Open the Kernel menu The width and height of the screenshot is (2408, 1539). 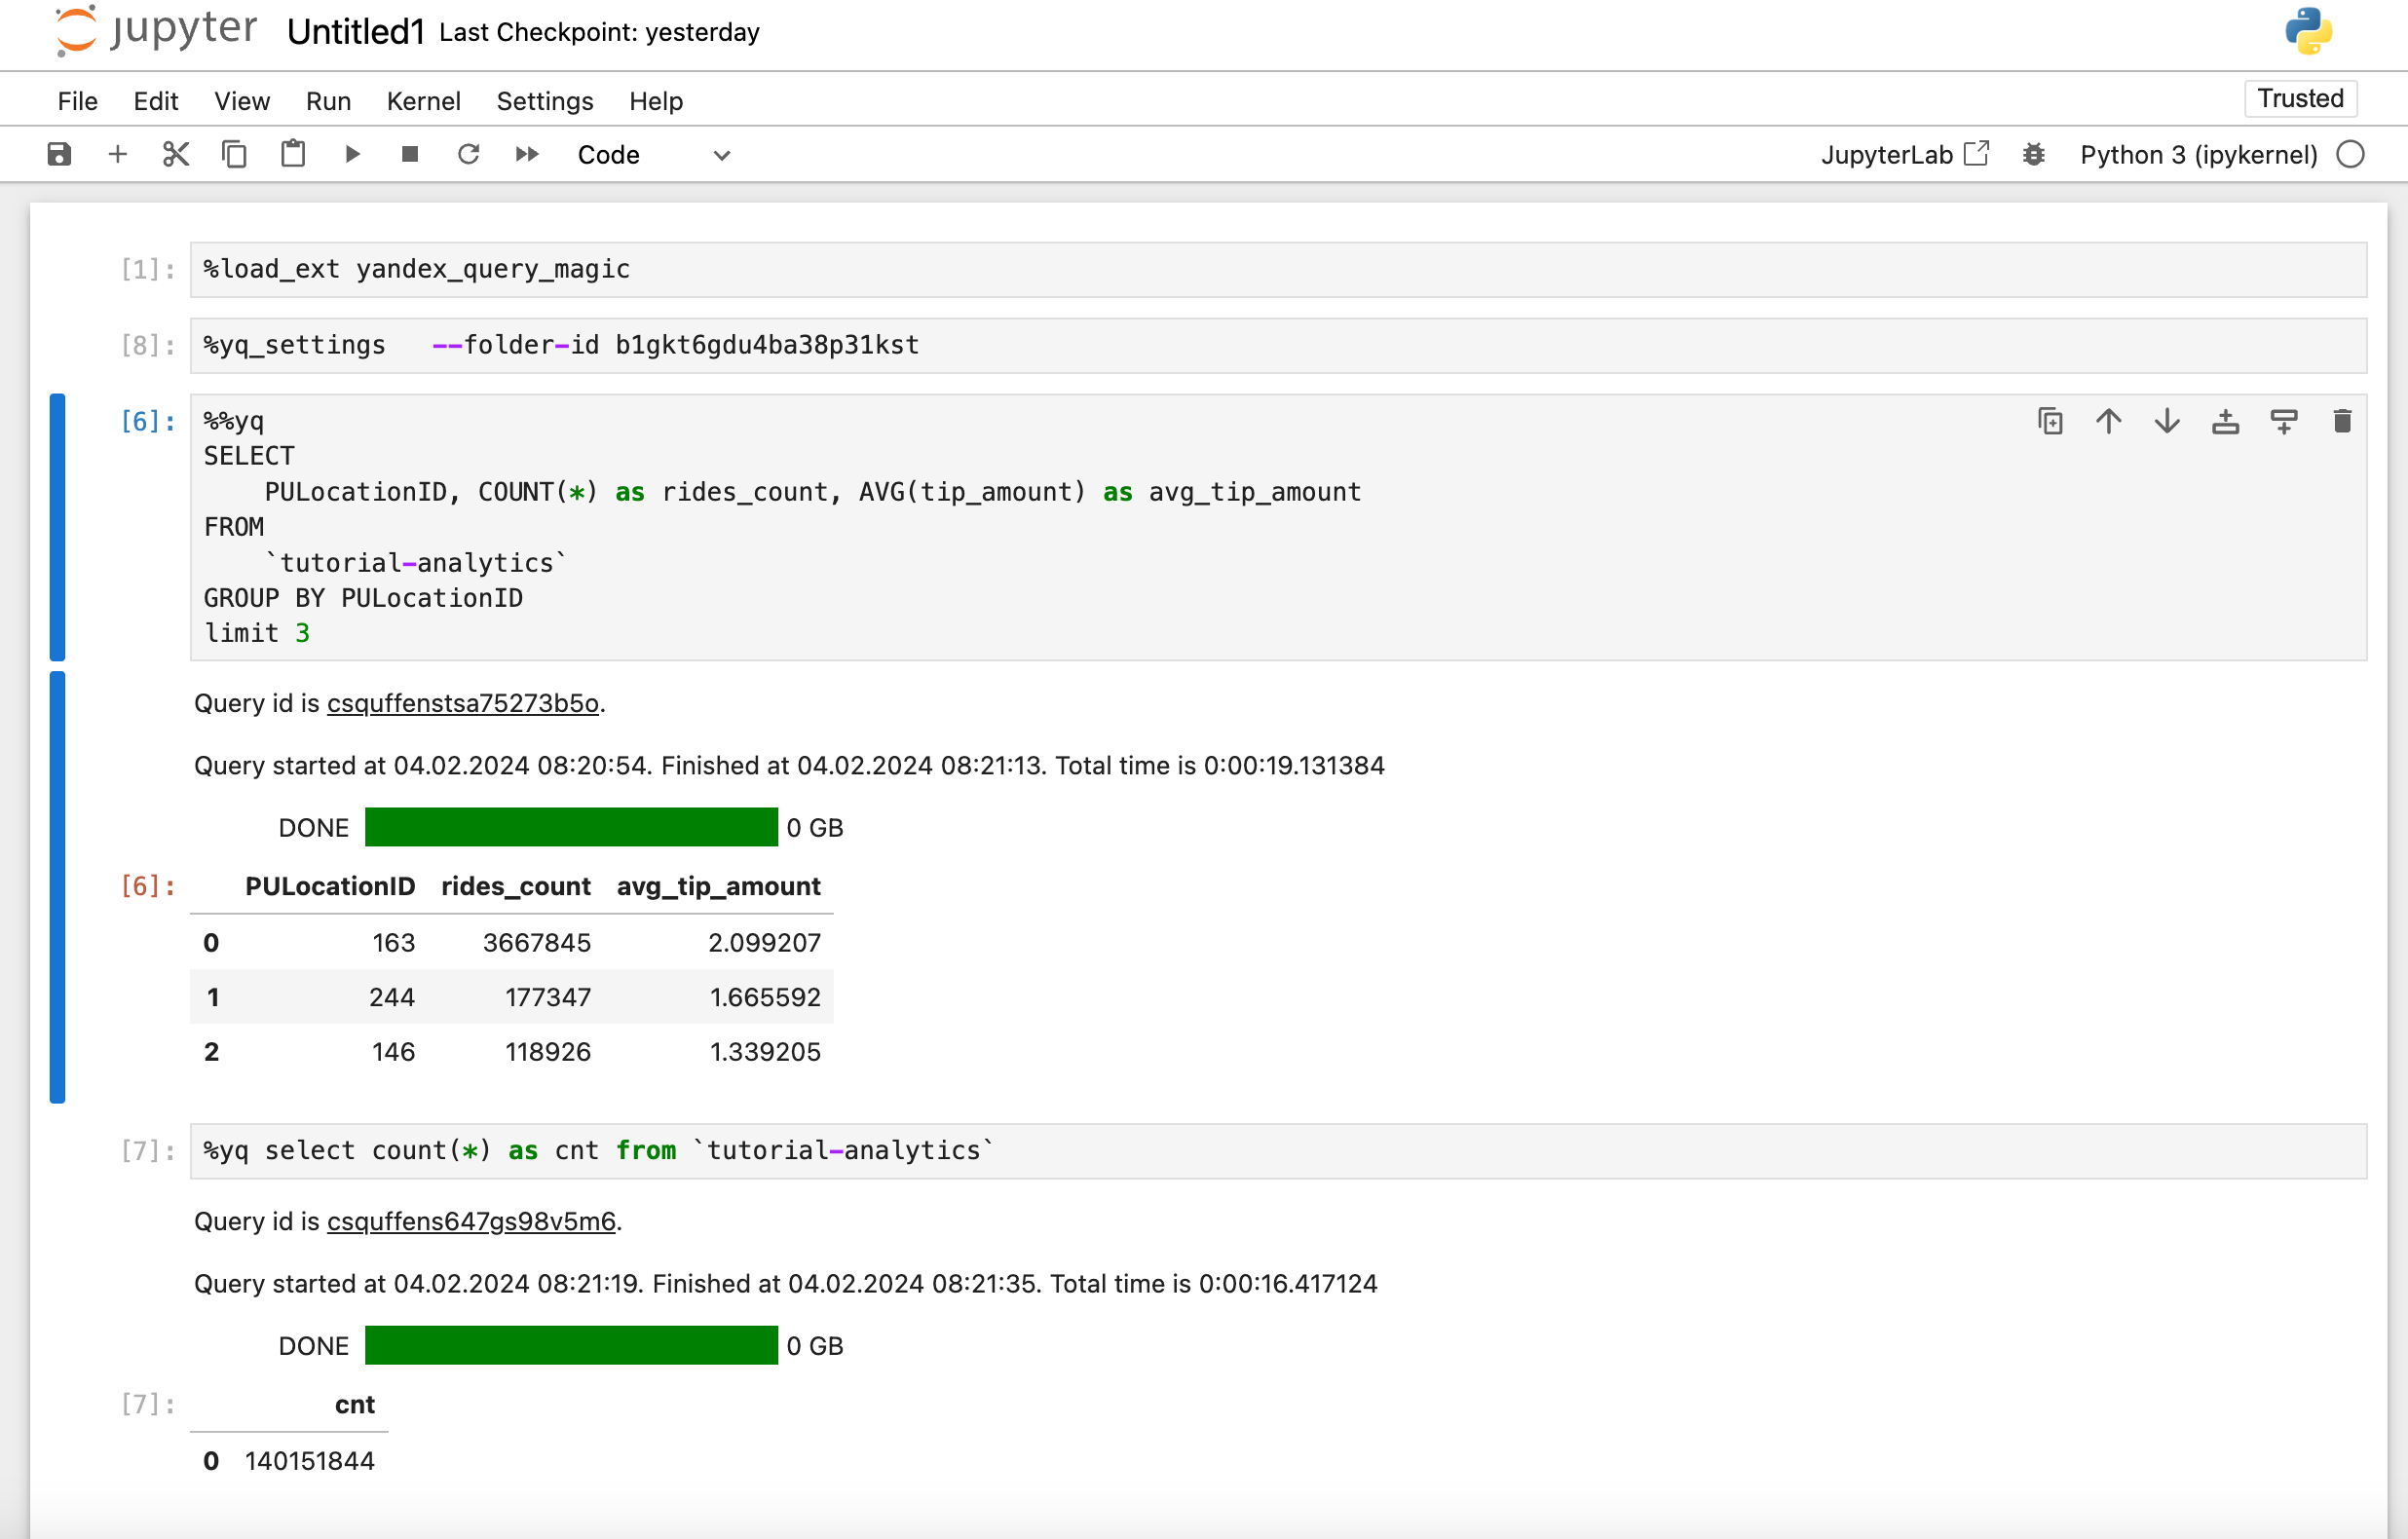tap(423, 101)
